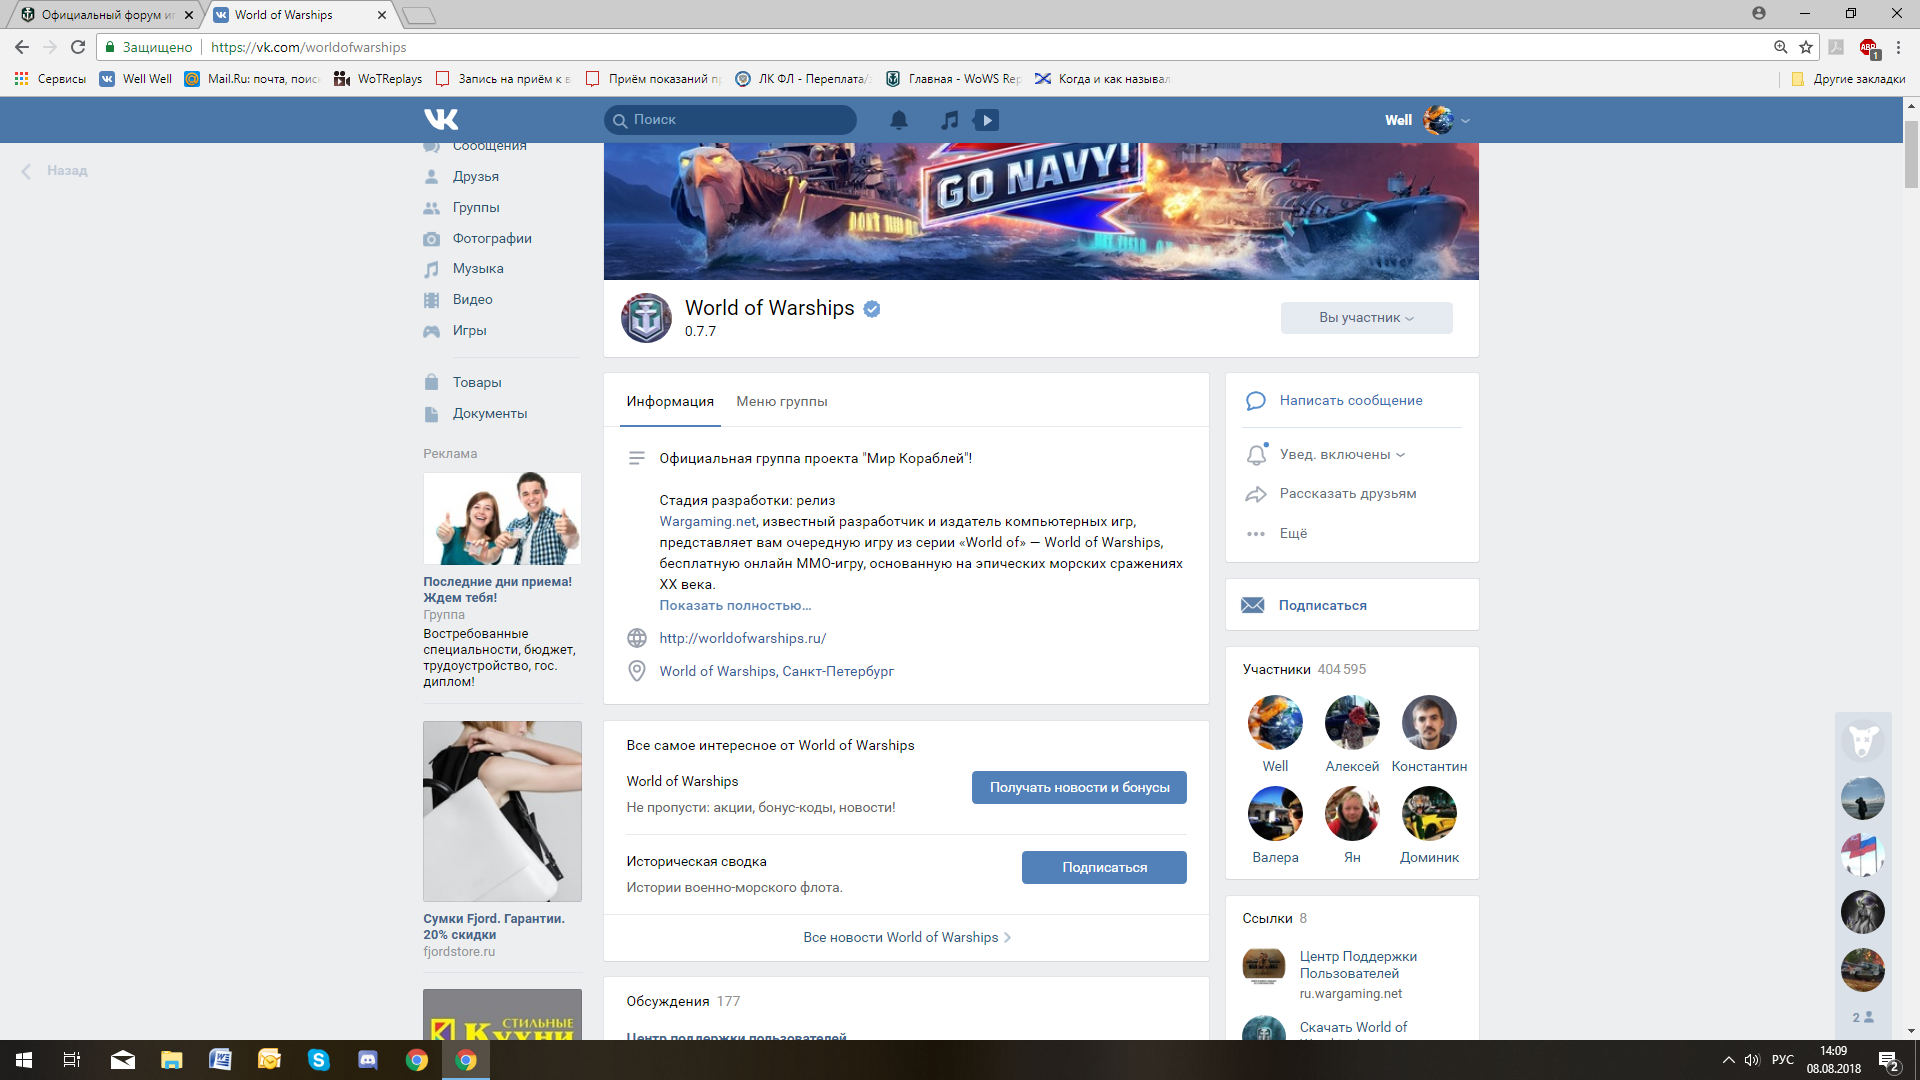Open Группы in the left sidebar

[x=475, y=208]
